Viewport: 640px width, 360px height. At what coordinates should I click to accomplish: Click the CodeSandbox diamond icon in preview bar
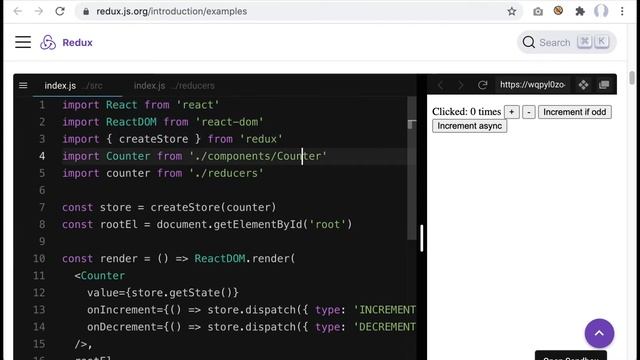point(583,85)
